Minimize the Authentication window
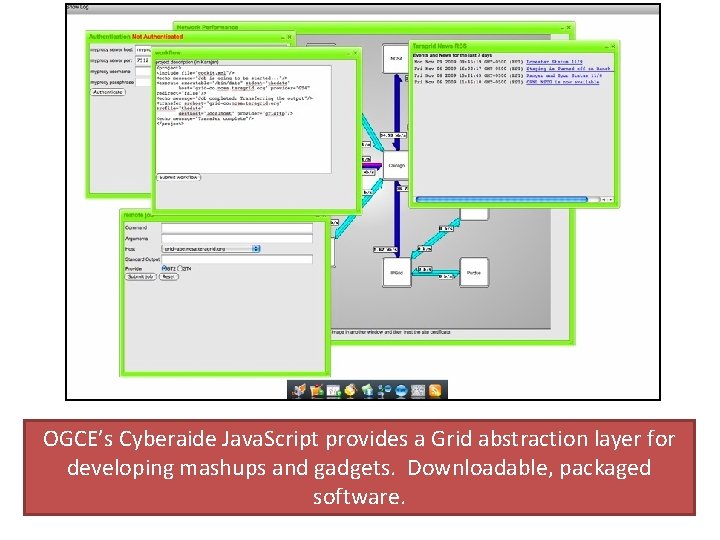Viewport: 720px width, 540px height. [282, 37]
